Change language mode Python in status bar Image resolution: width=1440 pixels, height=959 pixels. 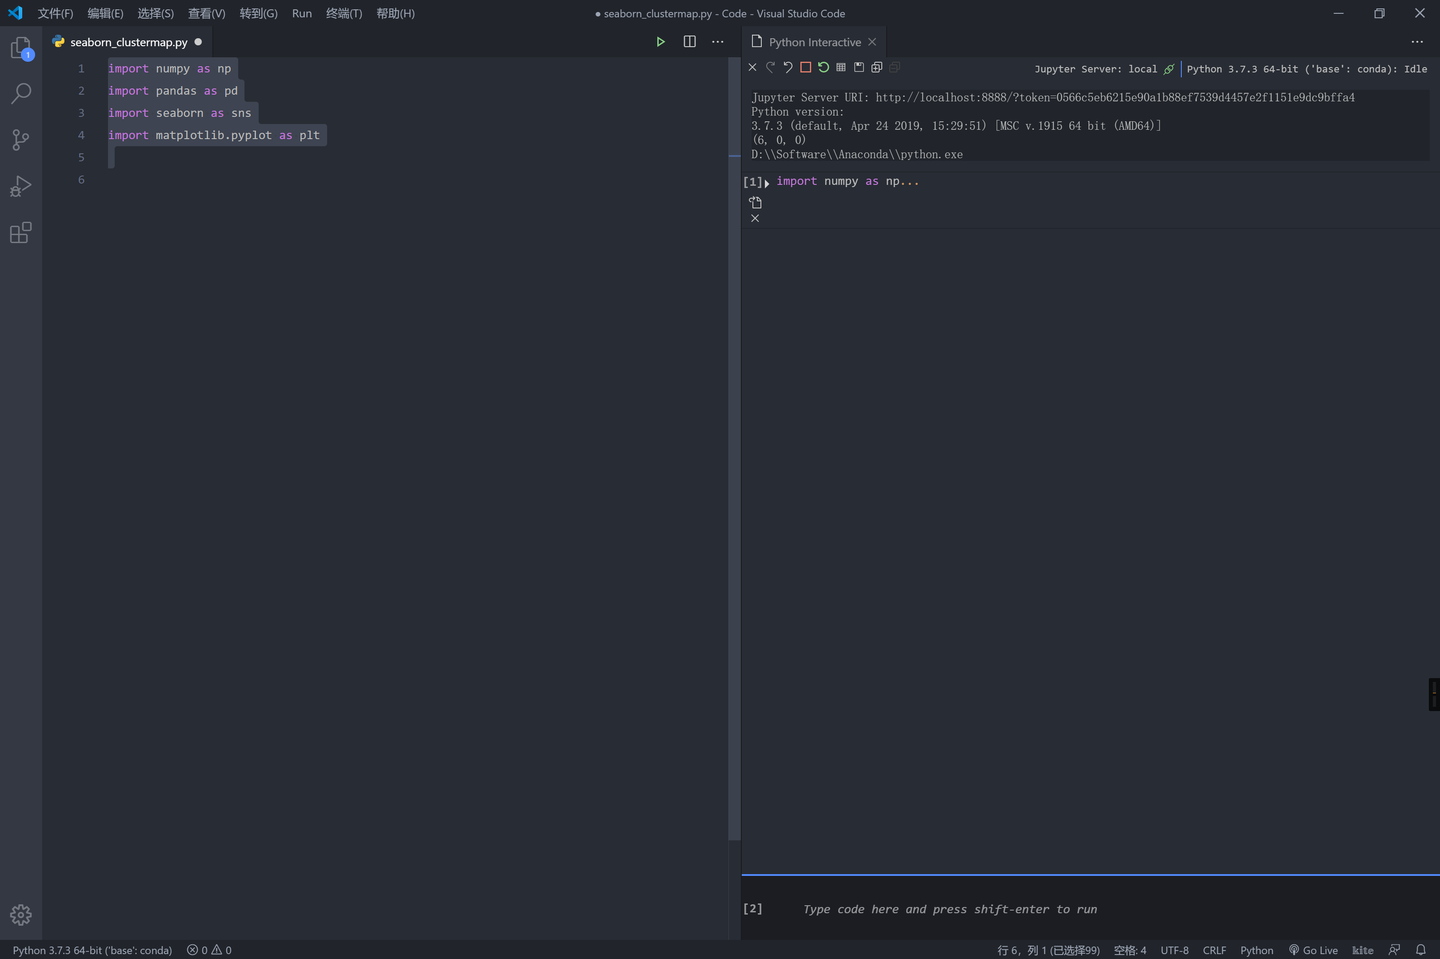click(x=1257, y=950)
